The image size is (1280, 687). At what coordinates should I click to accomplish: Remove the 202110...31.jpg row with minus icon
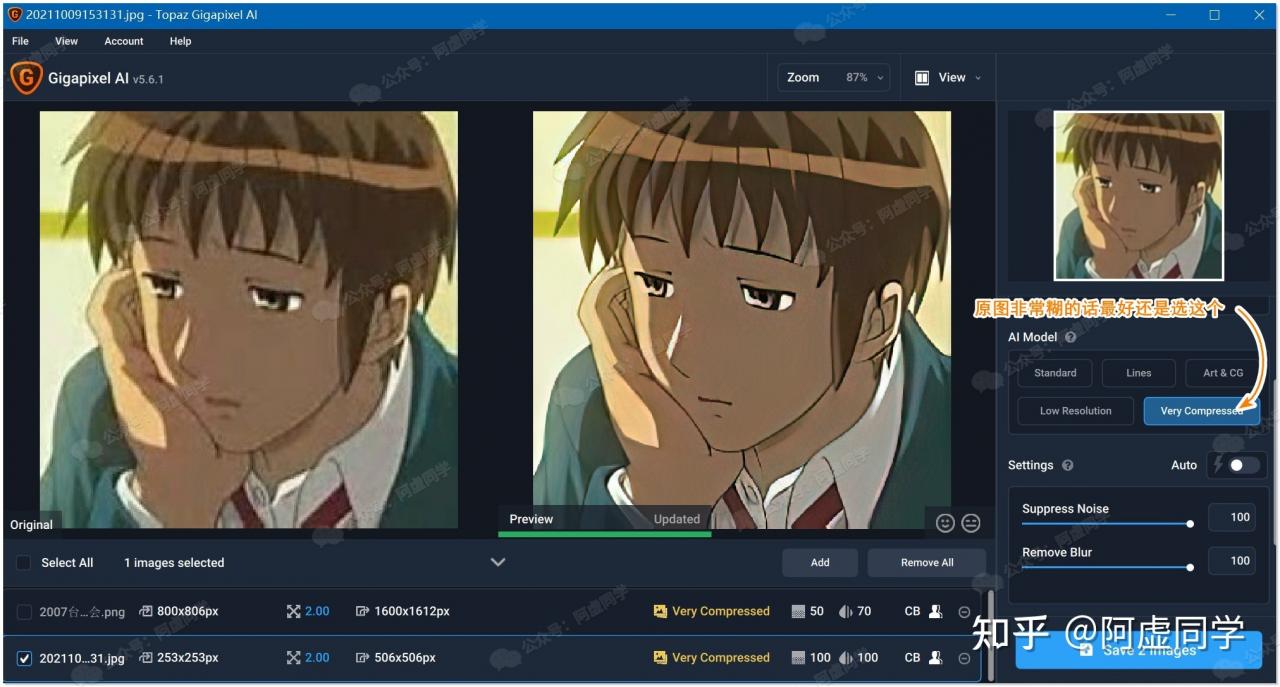tap(964, 658)
